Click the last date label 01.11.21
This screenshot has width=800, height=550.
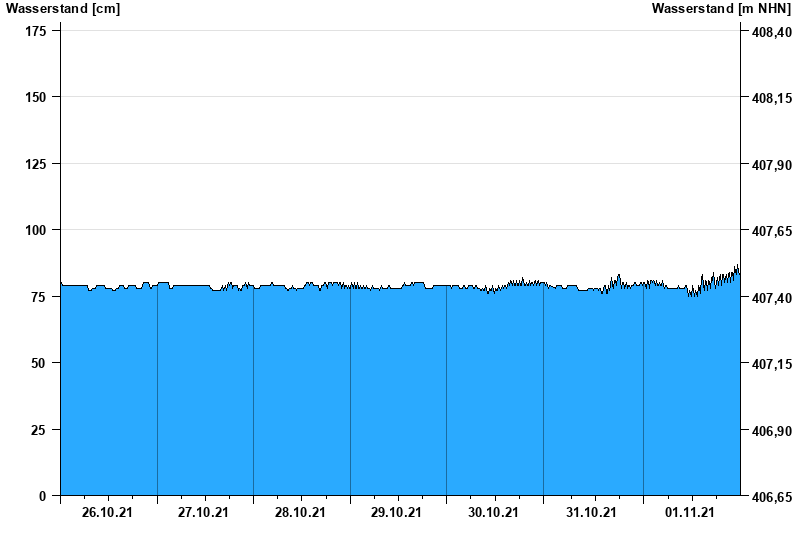tap(690, 513)
